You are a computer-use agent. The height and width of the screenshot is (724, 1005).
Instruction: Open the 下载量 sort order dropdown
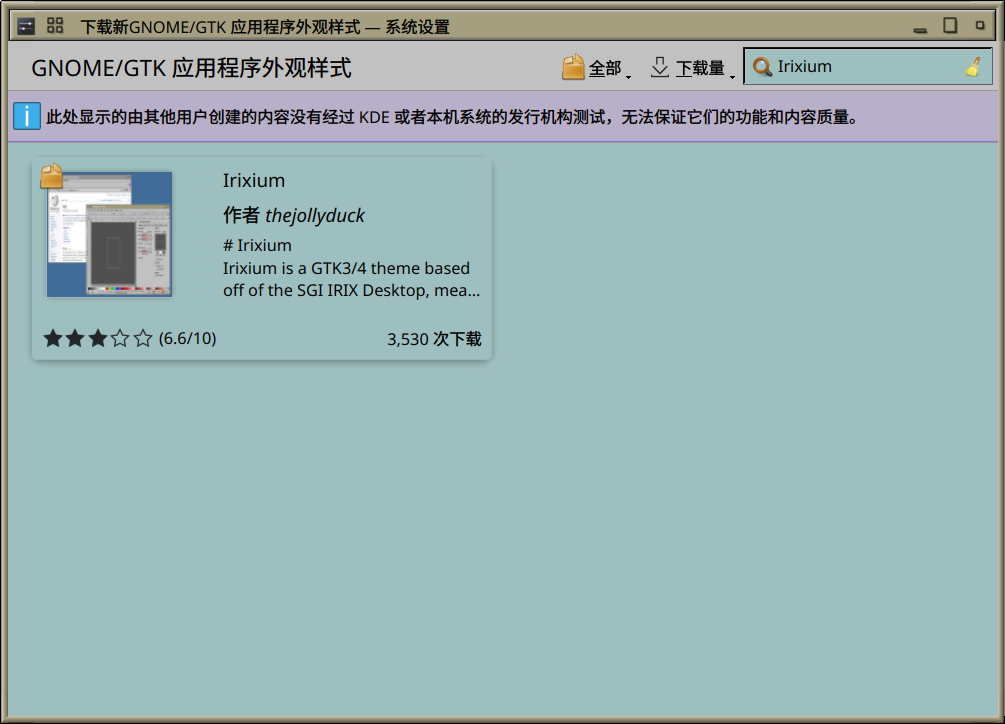coord(700,68)
